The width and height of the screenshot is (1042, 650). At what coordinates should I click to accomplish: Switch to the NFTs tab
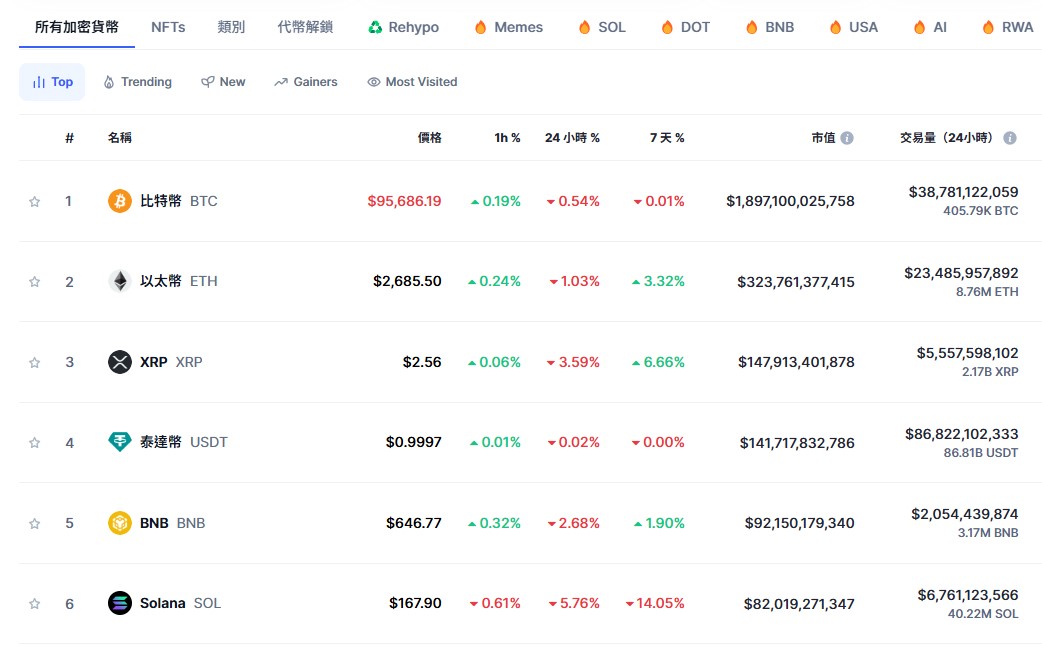point(168,27)
